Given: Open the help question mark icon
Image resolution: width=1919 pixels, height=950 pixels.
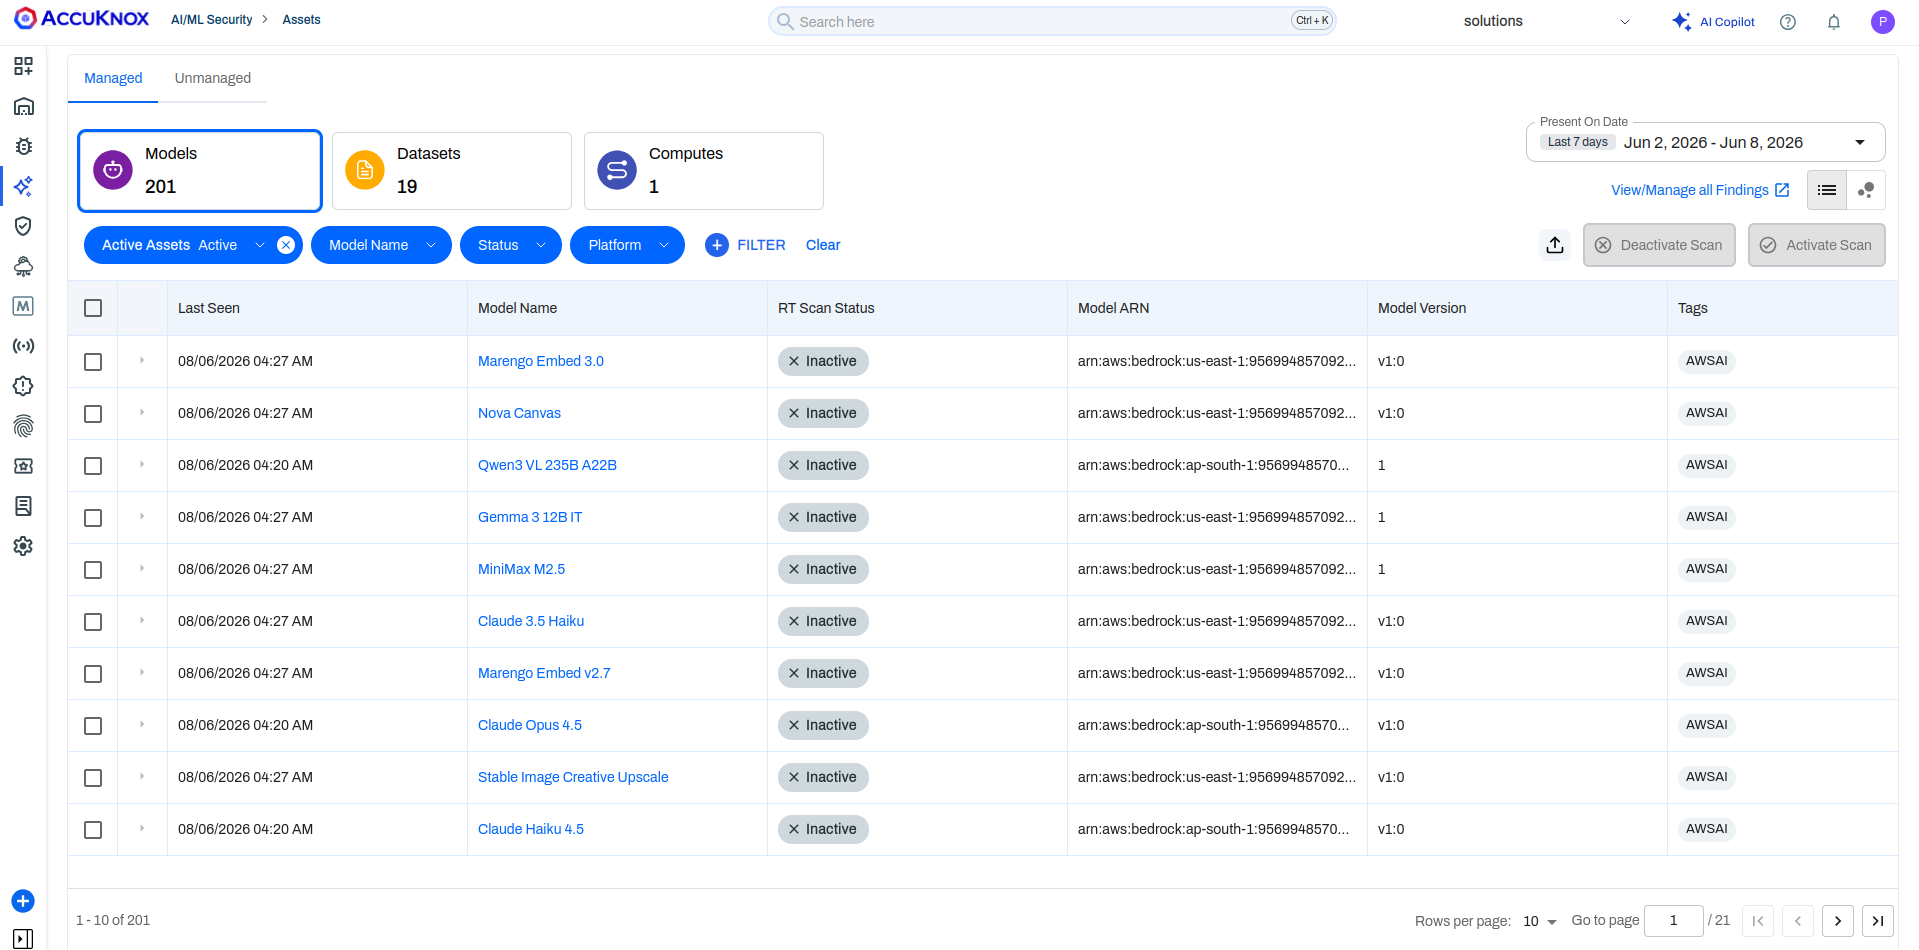Looking at the screenshot, I should pyautogui.click(x=1788, y=22).
